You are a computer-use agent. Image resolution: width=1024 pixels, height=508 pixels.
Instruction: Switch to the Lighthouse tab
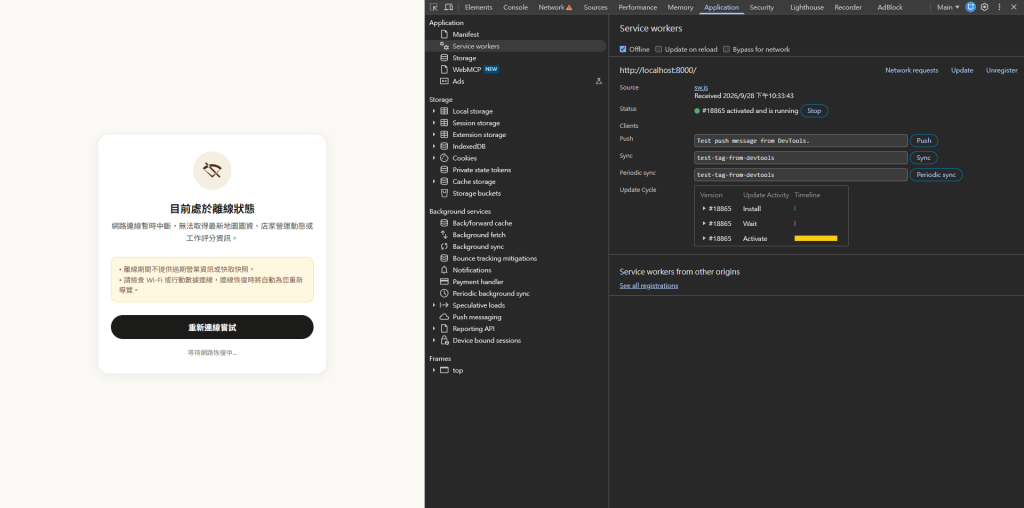click(807, 7)
